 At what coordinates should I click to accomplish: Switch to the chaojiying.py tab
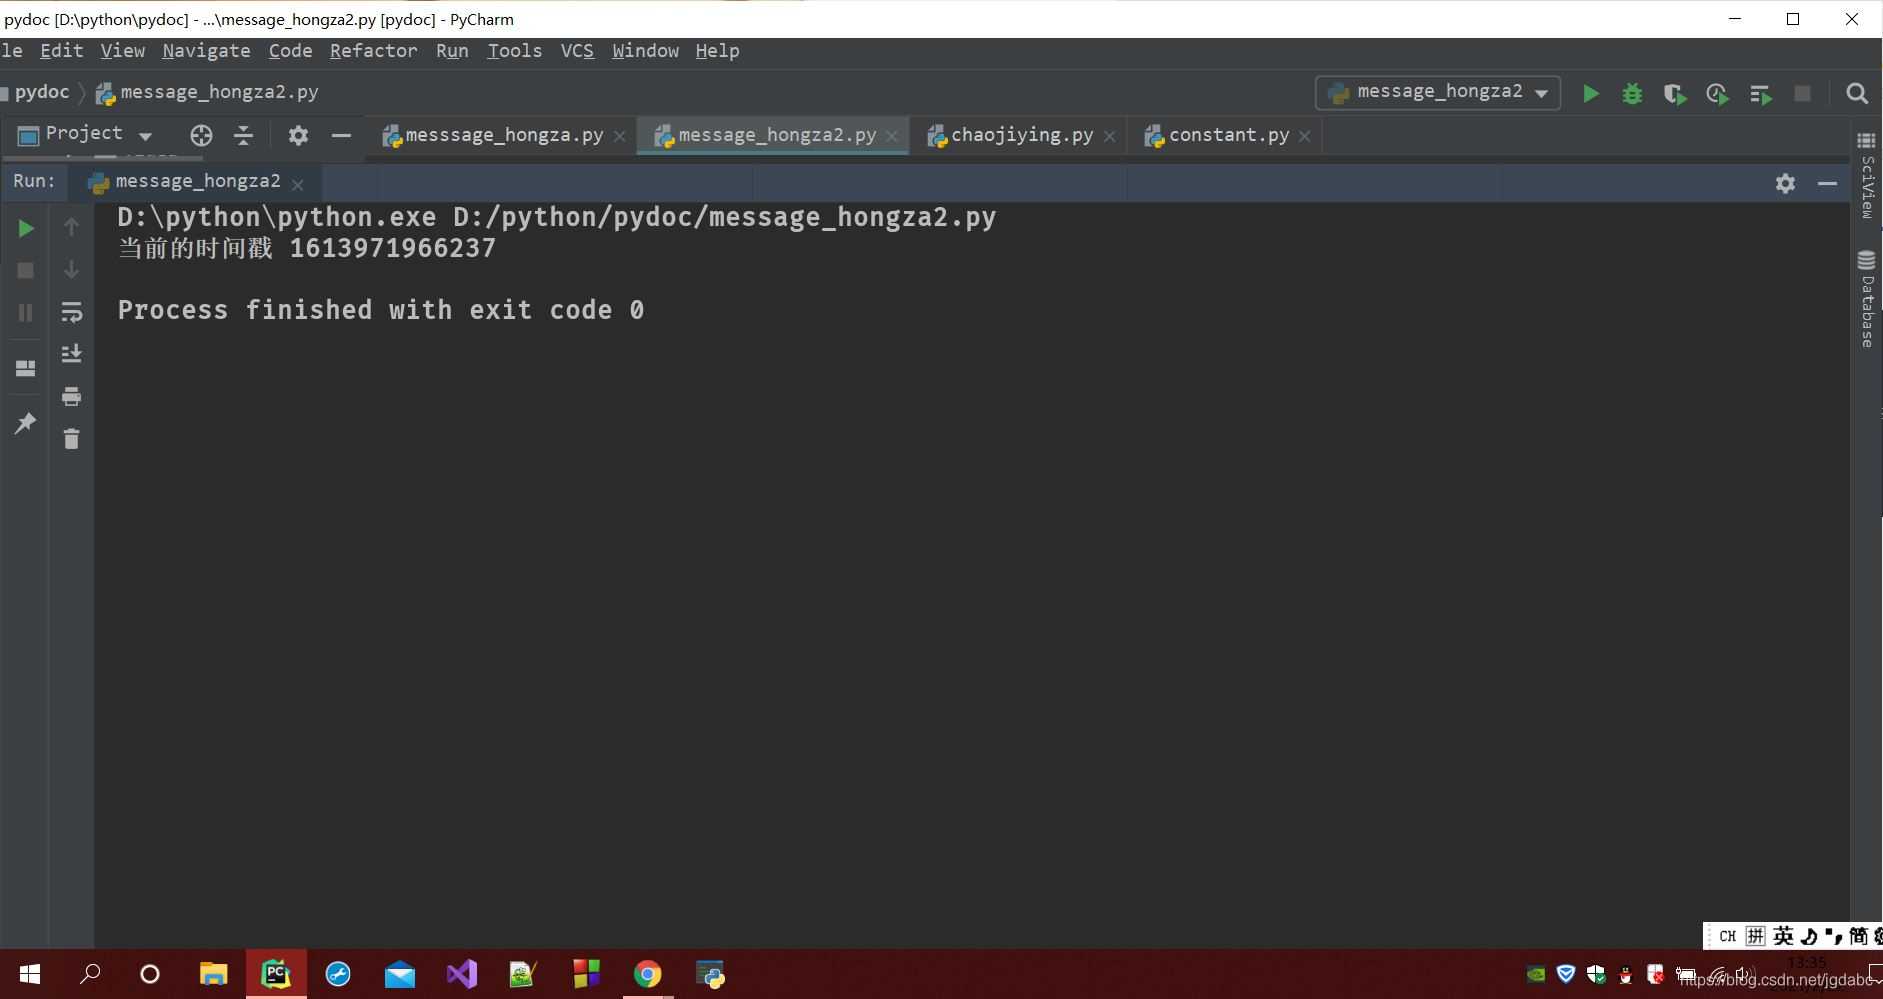1018,135
